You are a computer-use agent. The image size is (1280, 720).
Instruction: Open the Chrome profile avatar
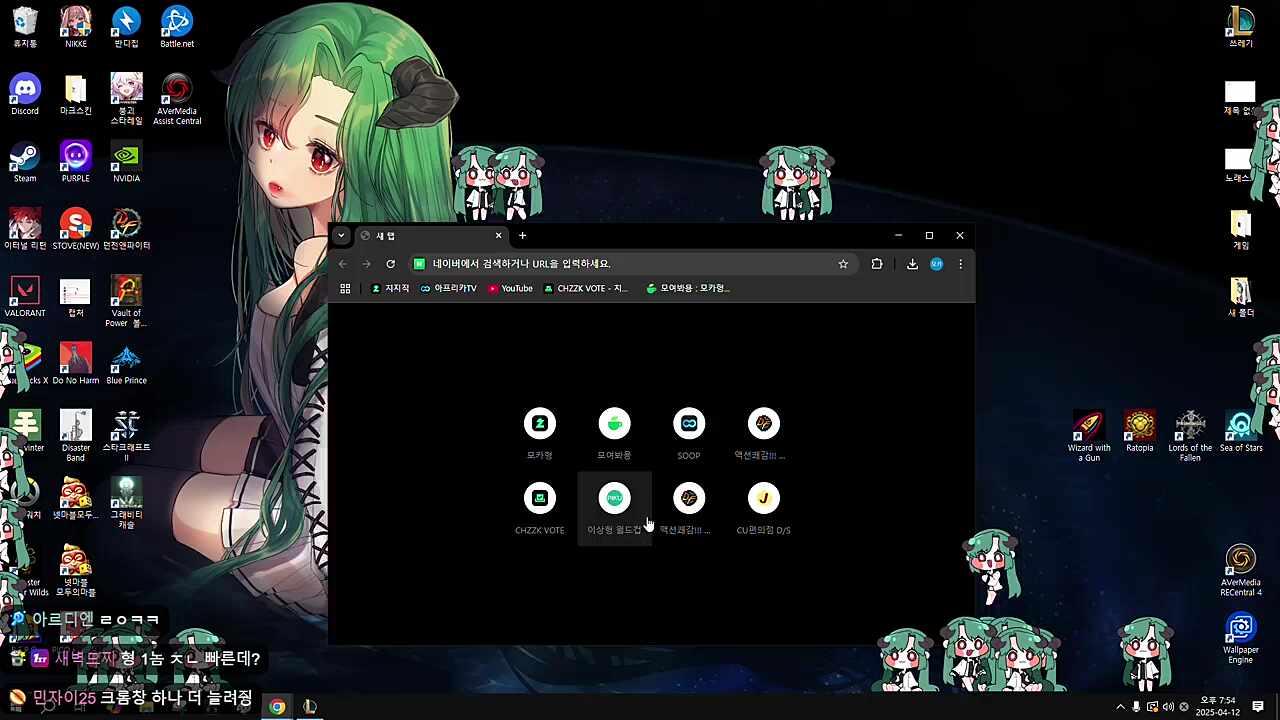click(936, 264)
